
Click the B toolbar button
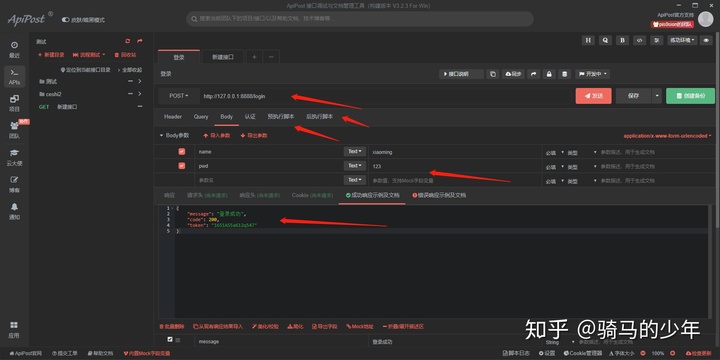tap(622, 40)
